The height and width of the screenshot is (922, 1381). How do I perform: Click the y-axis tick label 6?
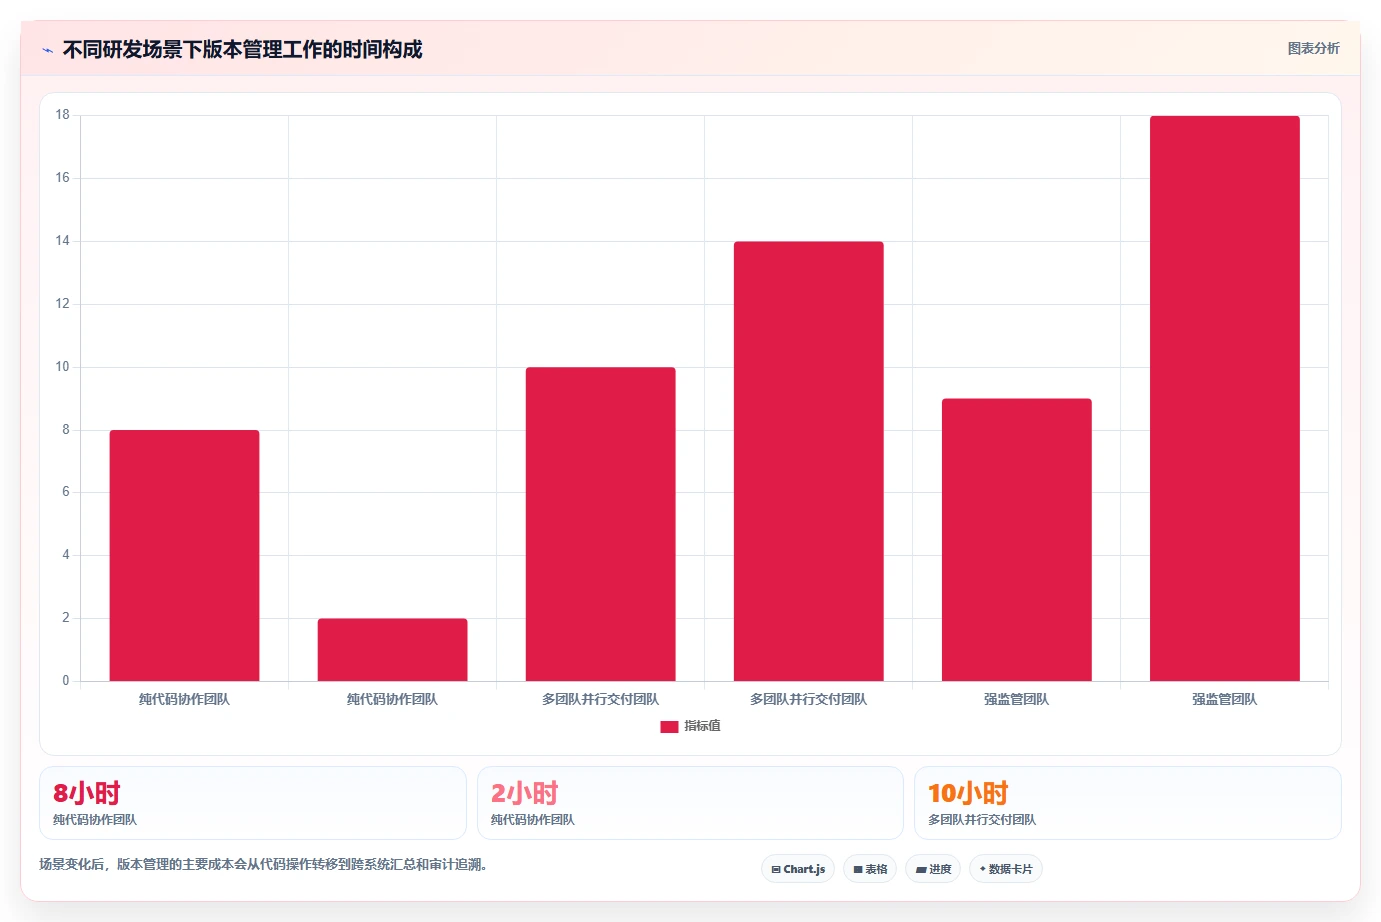66,492
